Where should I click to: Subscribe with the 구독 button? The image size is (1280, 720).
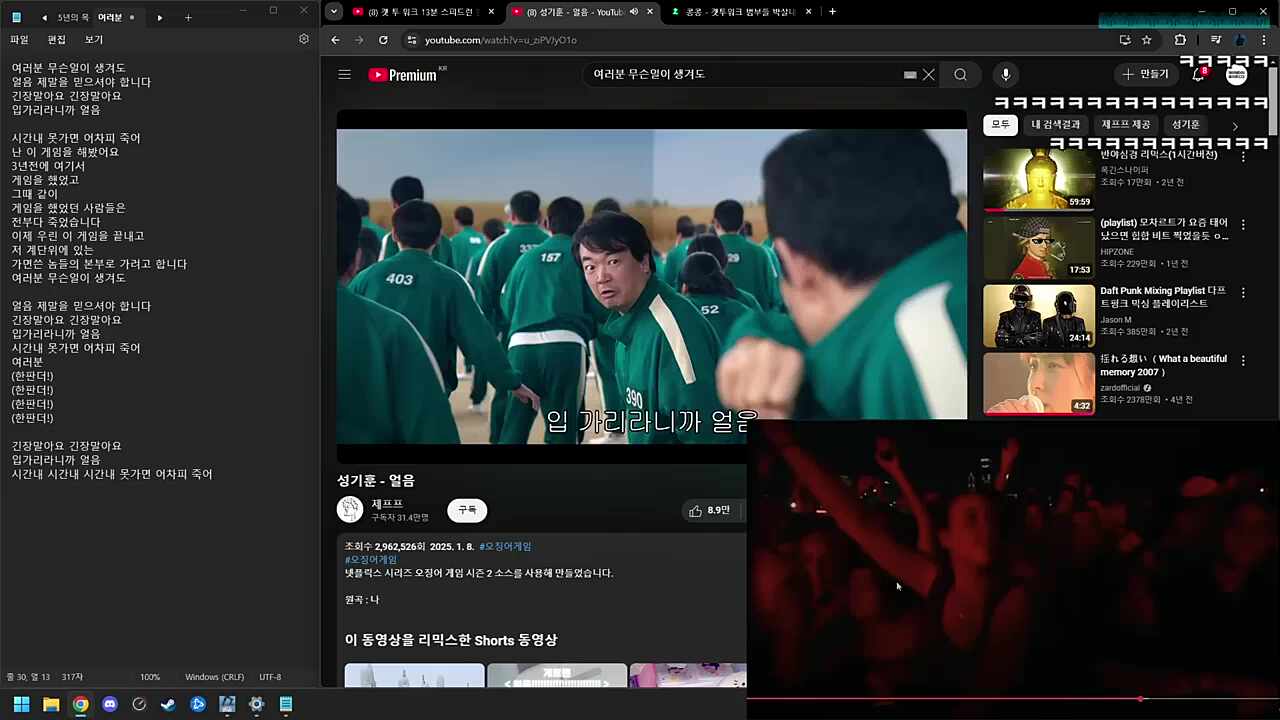pyautogui.click(x=467, y=510)
